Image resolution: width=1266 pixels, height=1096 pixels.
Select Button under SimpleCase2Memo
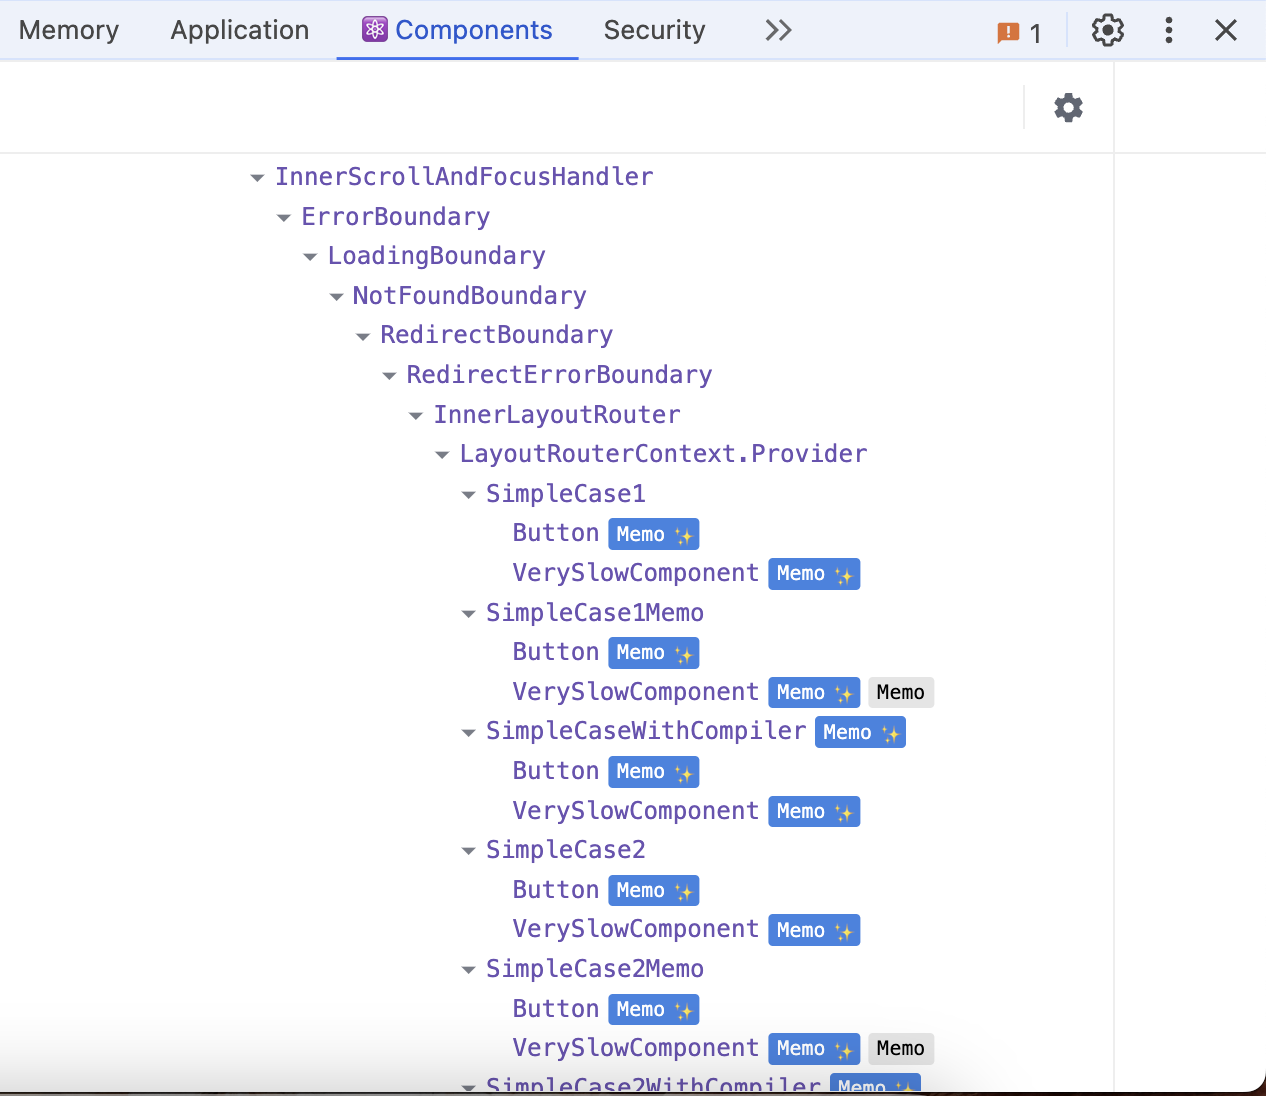coord(555,1009)
